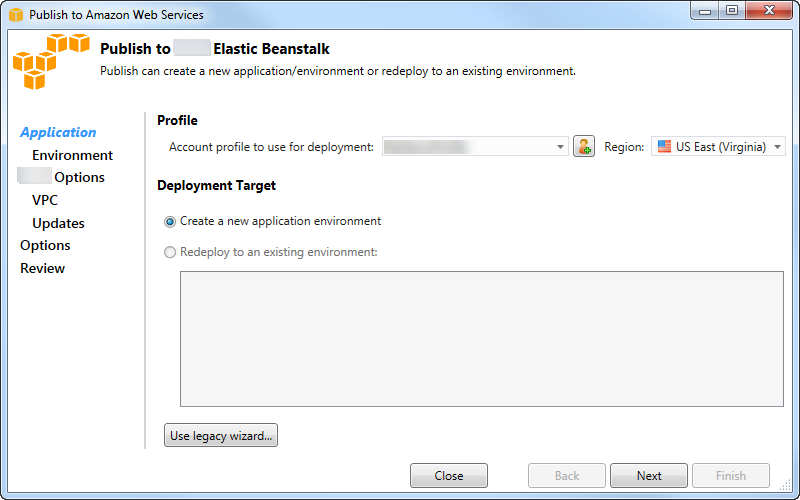This screenshot has height=500, width=800.
Task: Click the US flag icon in Region
Action: click(x=664, y=147)
